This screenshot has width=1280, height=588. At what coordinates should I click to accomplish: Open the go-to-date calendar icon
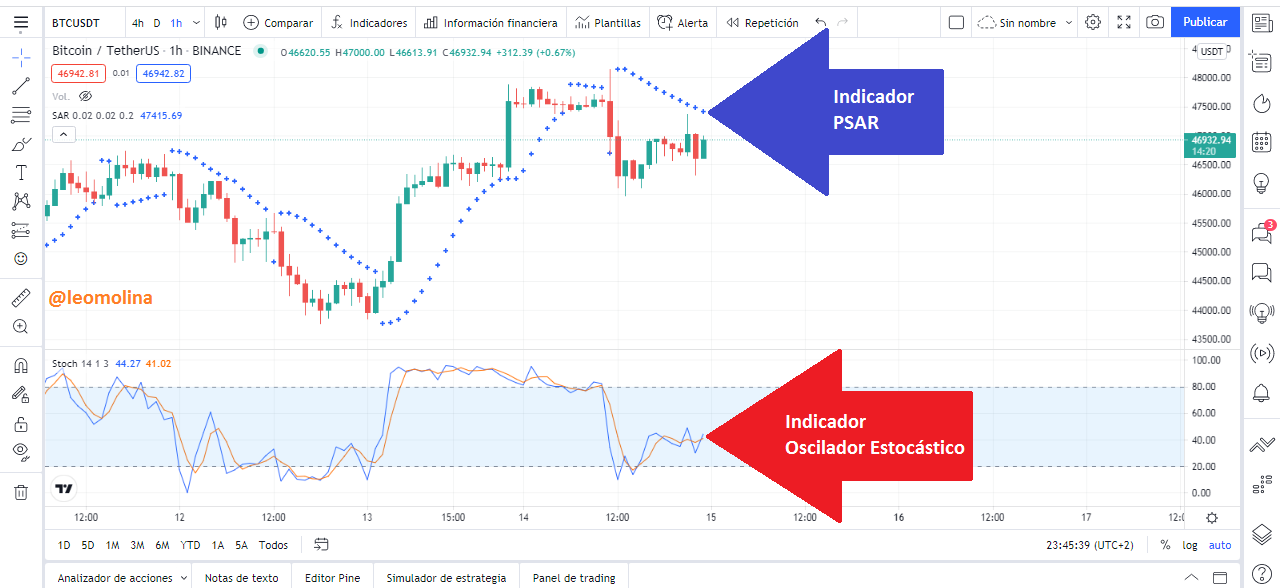[x=321, y=545]
